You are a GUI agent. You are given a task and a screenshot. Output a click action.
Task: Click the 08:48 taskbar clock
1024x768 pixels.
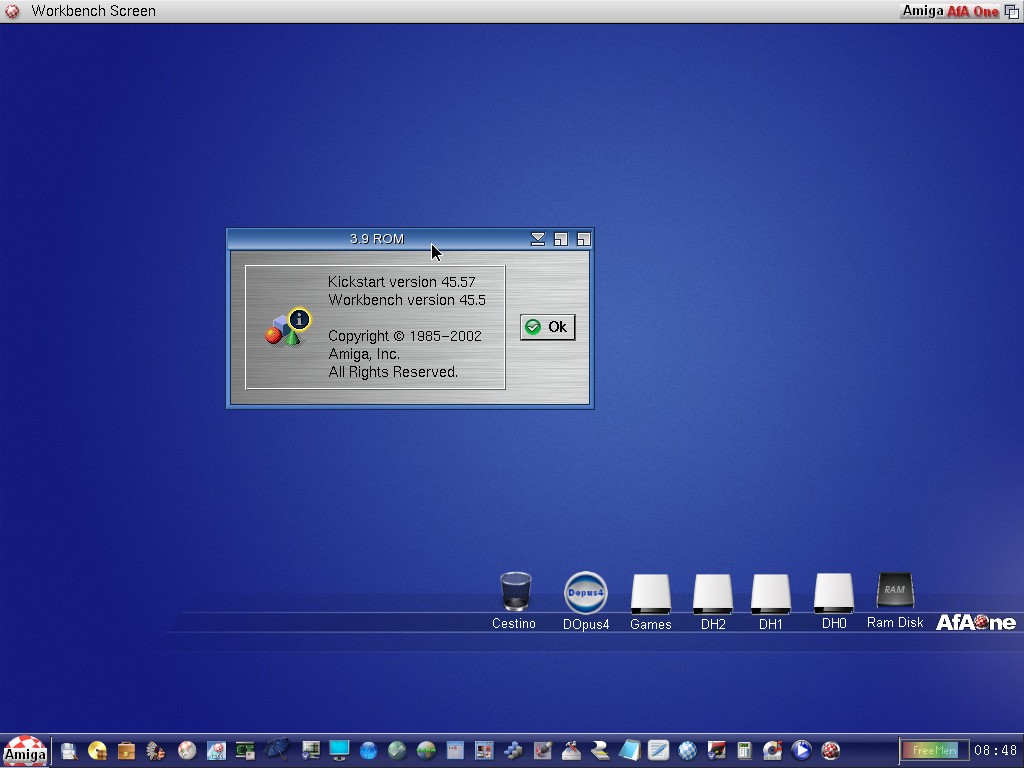pyautogui.click(x=995, y=750)
